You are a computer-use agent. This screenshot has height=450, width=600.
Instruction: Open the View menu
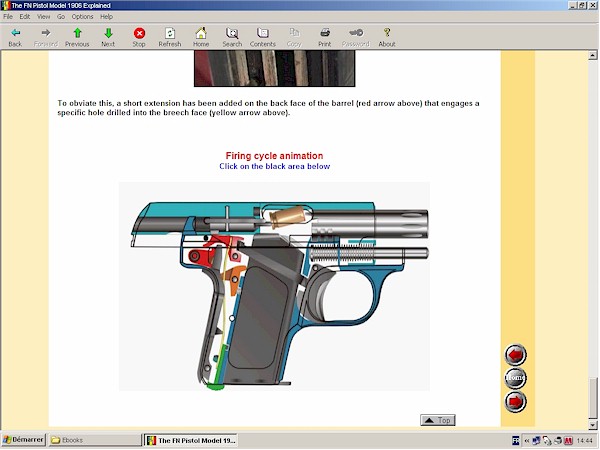44,16
